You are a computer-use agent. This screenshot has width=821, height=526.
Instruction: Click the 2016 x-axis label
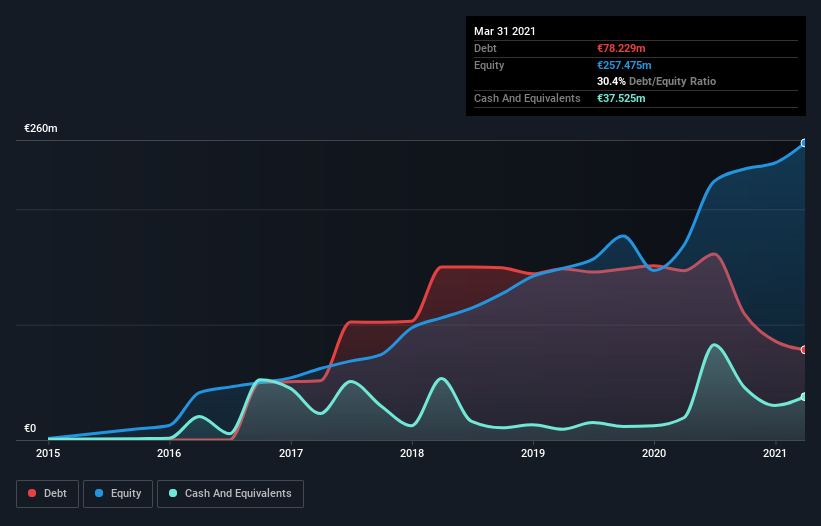click(169, 453)
